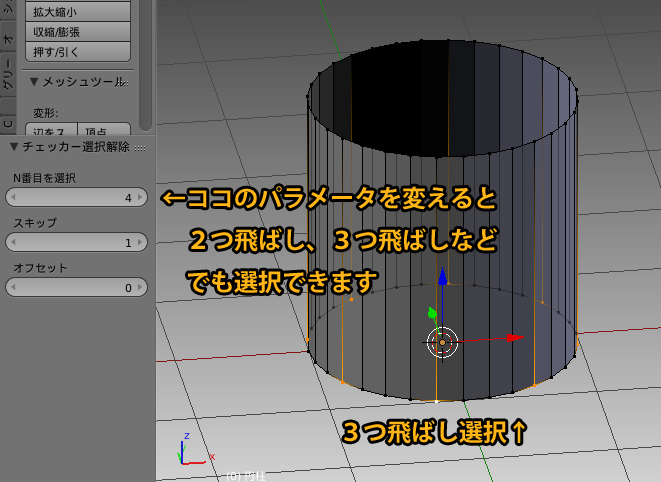The width and height of the screenshot is (661, 482).
Task: Collapse the チェッカー選択解除 panel triangle
Action: (x=14, y=147)
